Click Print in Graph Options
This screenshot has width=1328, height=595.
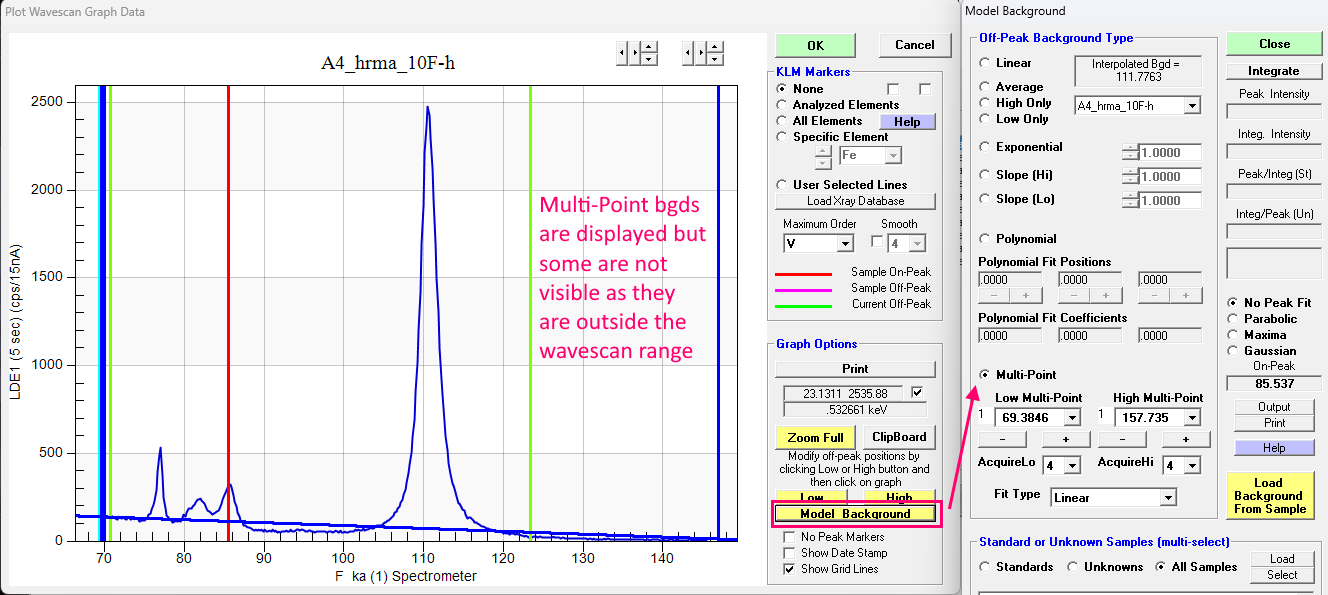pos(855,369)
